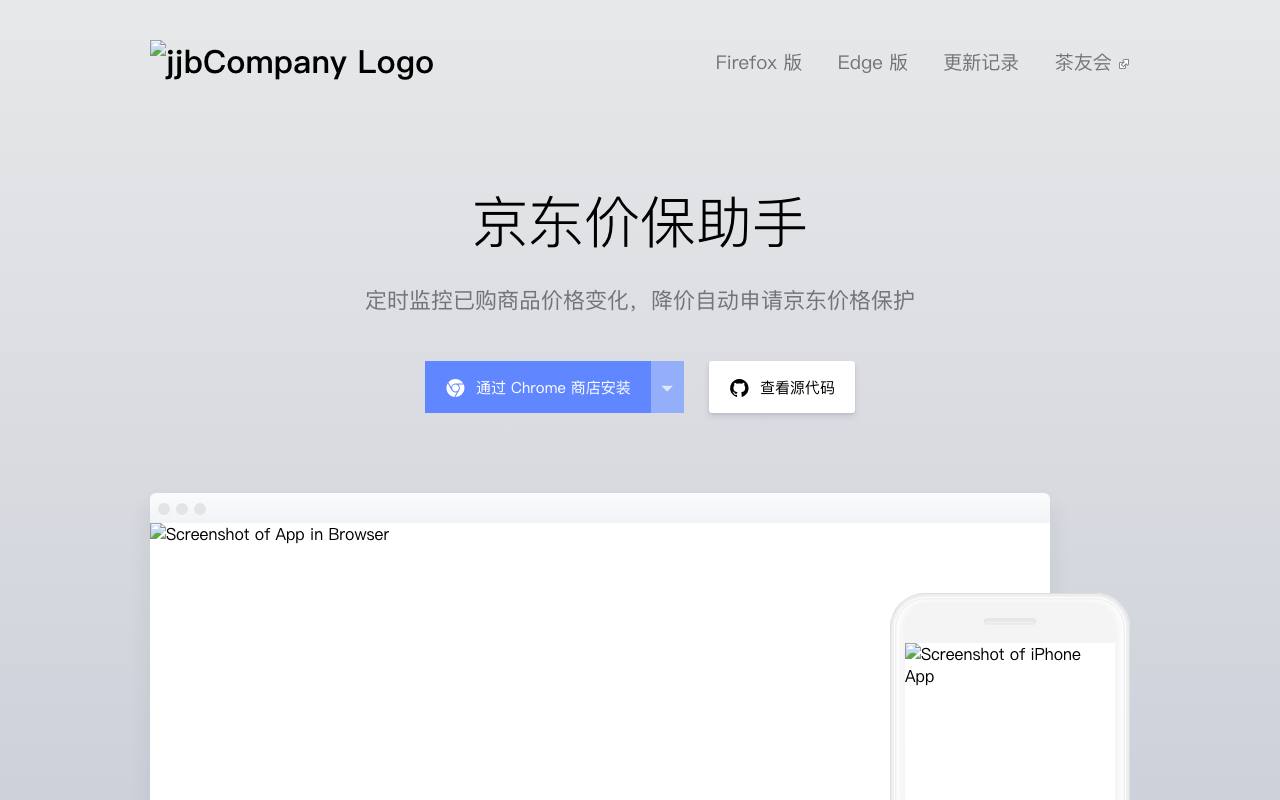This screenshot has height=800, width=1280.
Task: Open the Firefox 版 nav link
Action: pos(759,63)
